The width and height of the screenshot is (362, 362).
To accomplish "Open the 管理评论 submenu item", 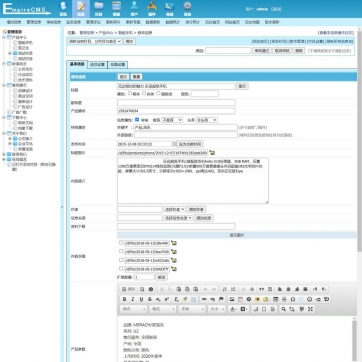I will coord(93,22).
